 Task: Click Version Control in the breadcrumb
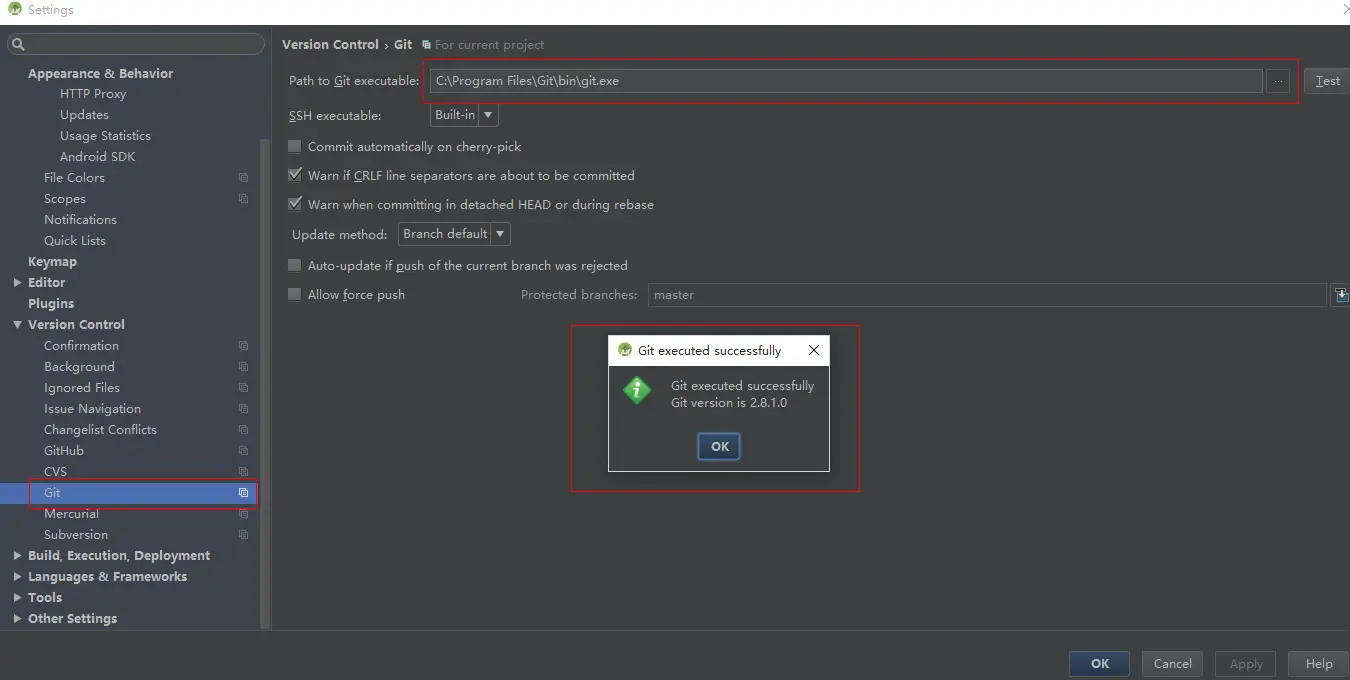click(x=330, y=45)
